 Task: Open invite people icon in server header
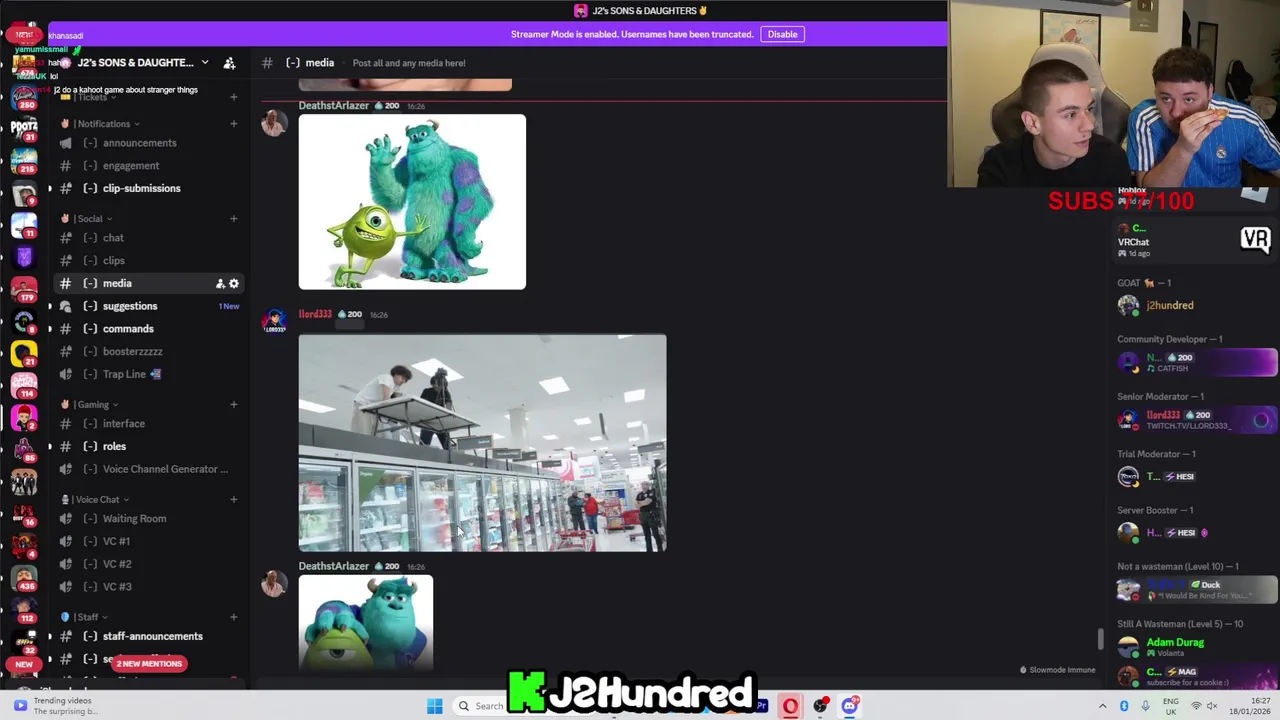tap(229, 63)
